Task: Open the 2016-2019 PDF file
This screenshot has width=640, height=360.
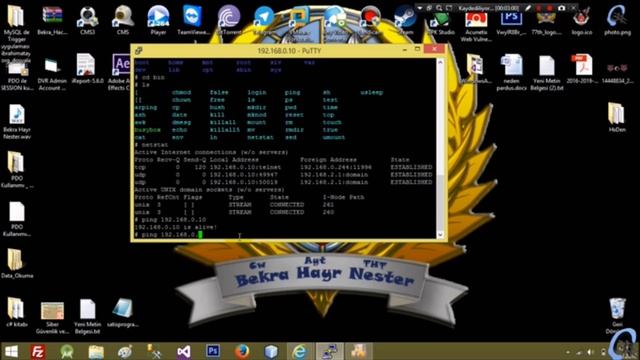Action: (x=582, y=69)
